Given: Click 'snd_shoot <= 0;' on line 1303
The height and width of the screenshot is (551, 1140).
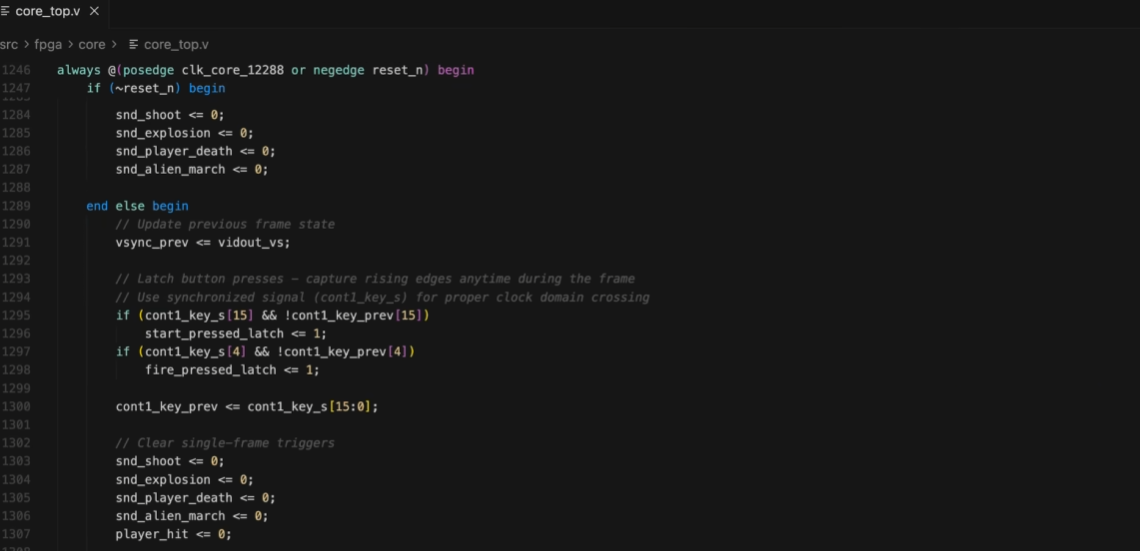Looking at the screenshot, I should (x=170, y=461).
